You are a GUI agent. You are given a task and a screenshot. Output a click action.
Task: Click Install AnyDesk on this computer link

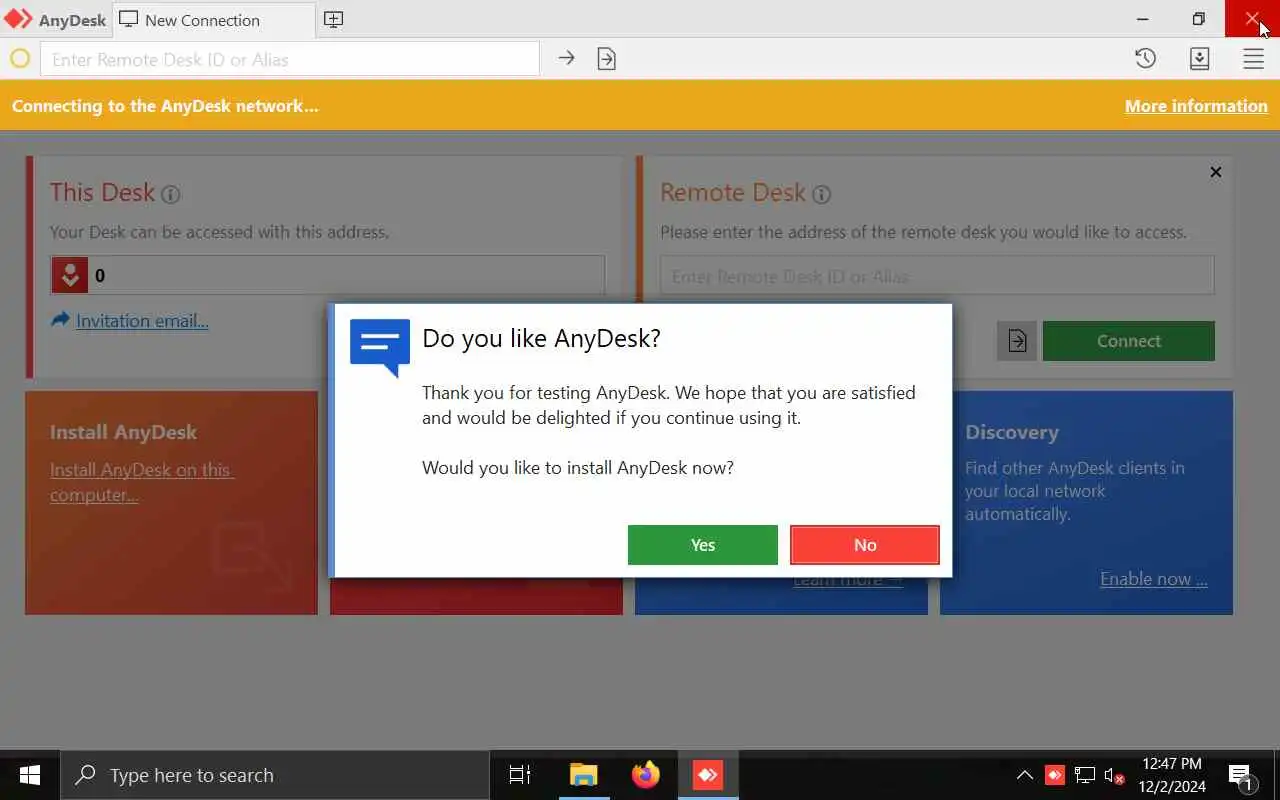pos(141,482)
